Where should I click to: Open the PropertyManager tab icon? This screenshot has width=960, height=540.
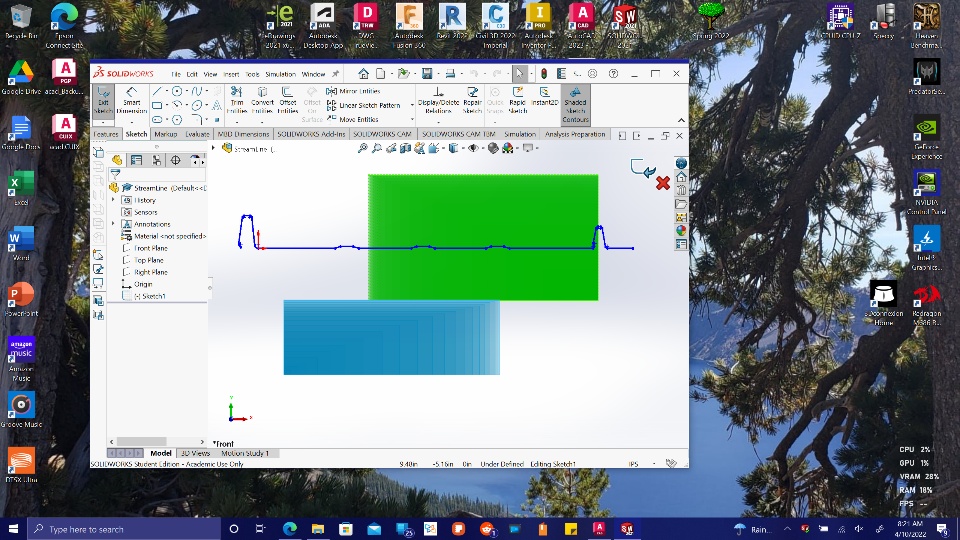point(136,160)
